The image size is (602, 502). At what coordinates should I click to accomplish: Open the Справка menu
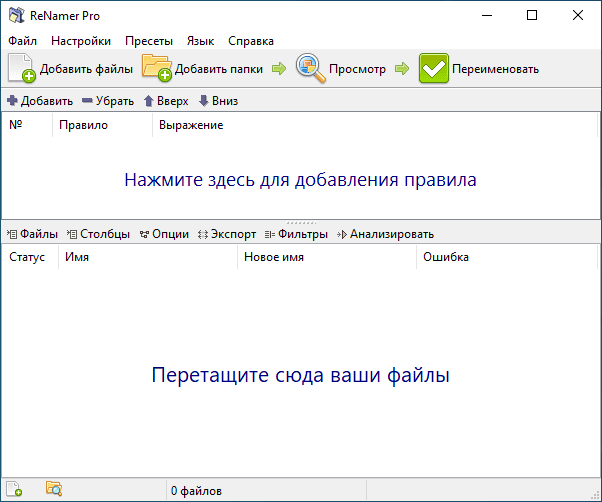pos(251,41)
